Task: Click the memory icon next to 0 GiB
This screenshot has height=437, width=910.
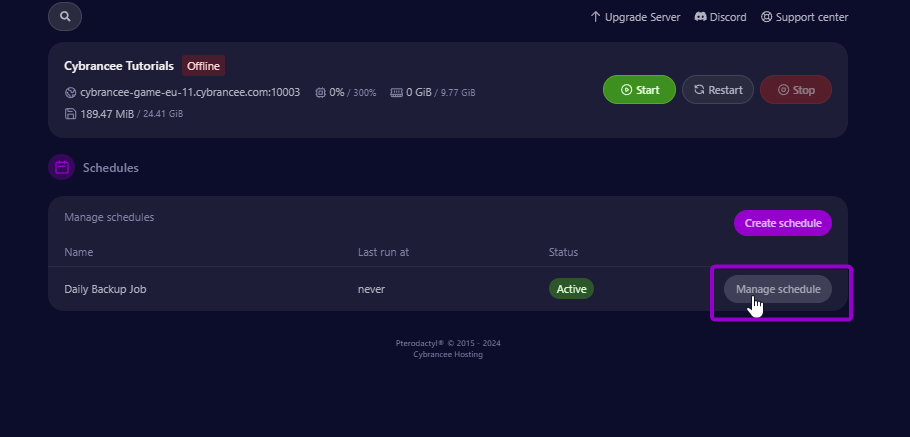Action: 396,92
